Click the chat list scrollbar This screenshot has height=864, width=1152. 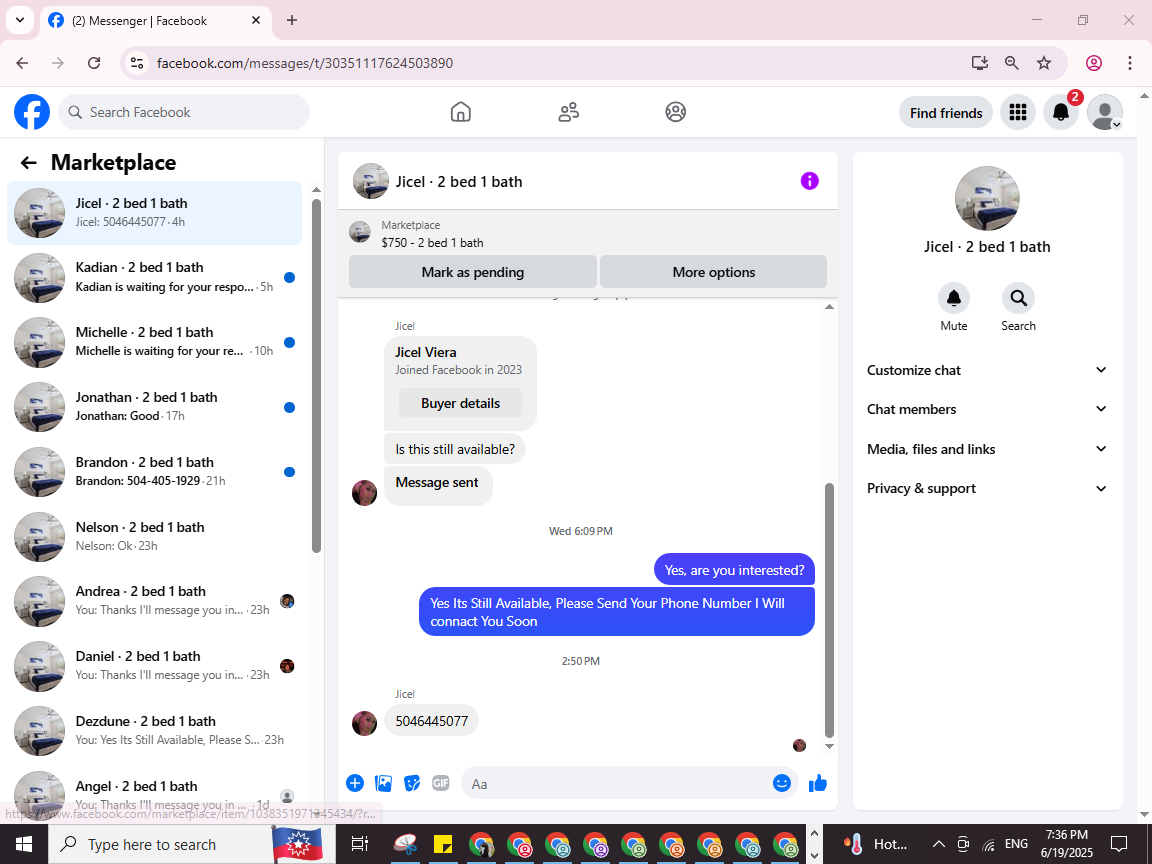[x=316, y=375]
